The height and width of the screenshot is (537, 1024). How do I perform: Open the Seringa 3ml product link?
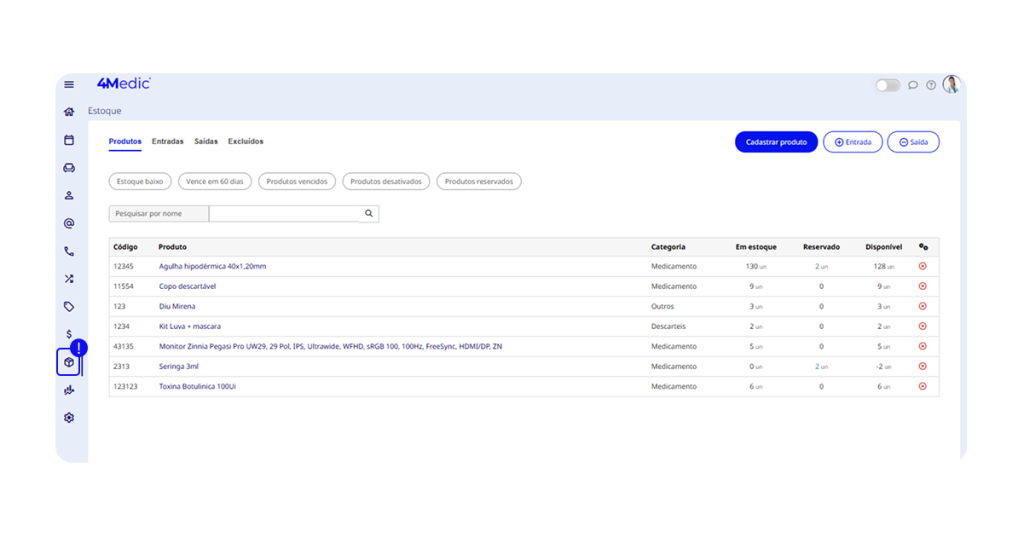179,367
